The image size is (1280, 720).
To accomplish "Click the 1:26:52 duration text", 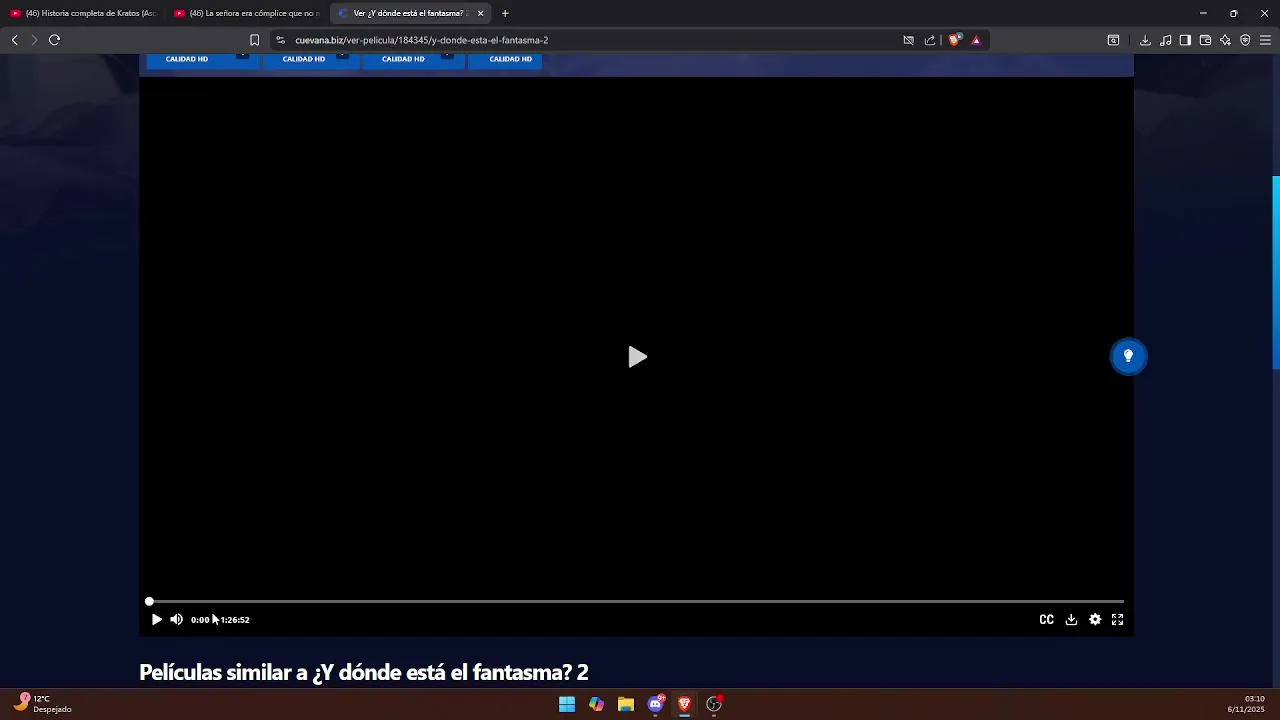I will pyautogui.click(x=235, y=620).
